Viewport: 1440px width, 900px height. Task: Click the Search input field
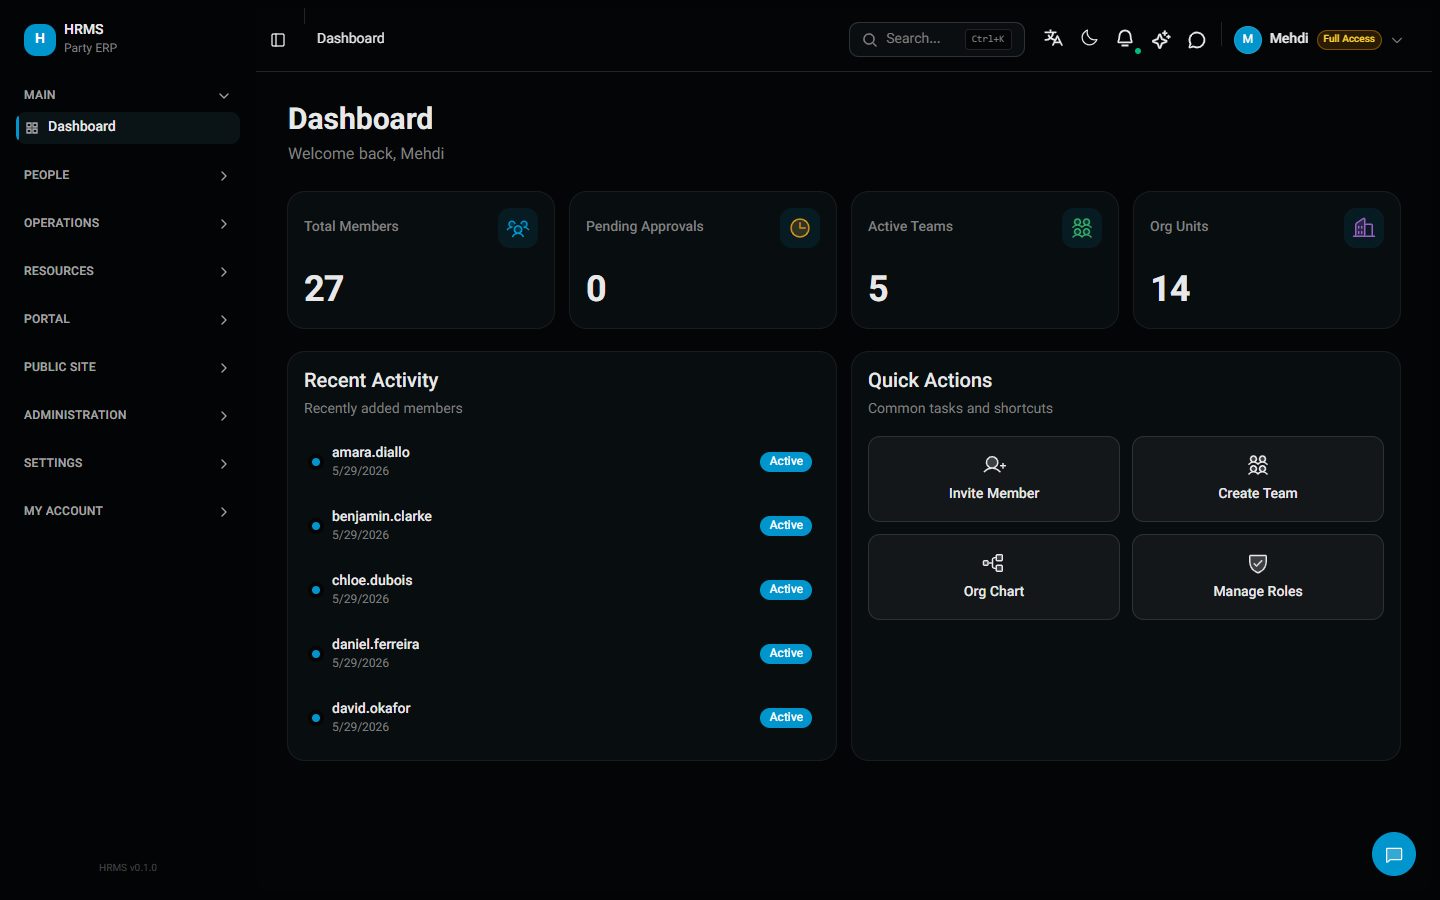coord(936,39)
